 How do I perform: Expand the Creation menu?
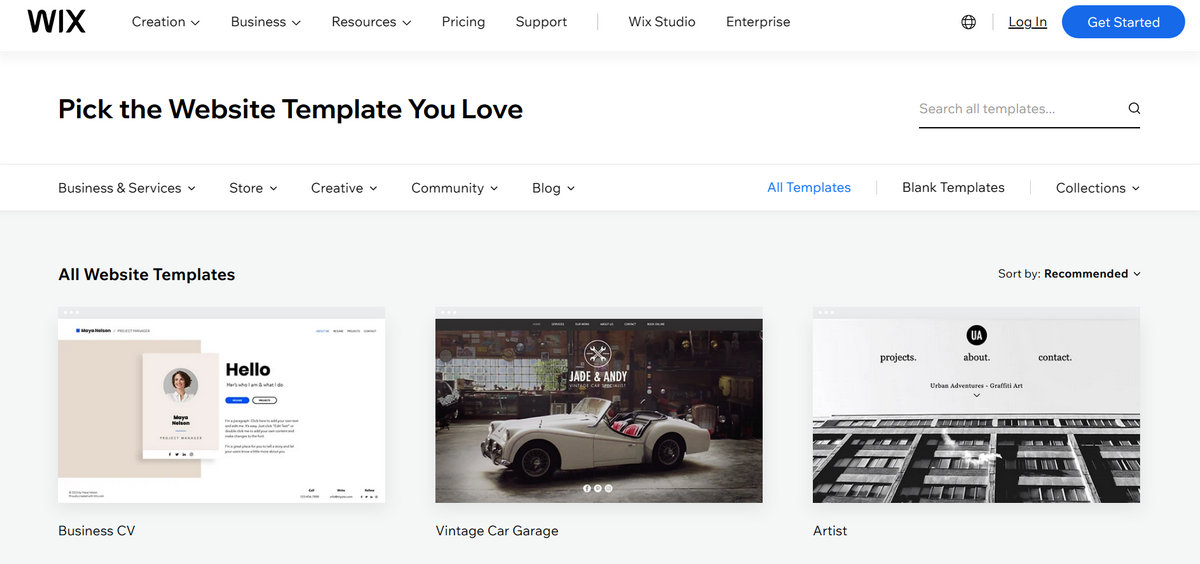pyautogui.click(x=166, y=22)
